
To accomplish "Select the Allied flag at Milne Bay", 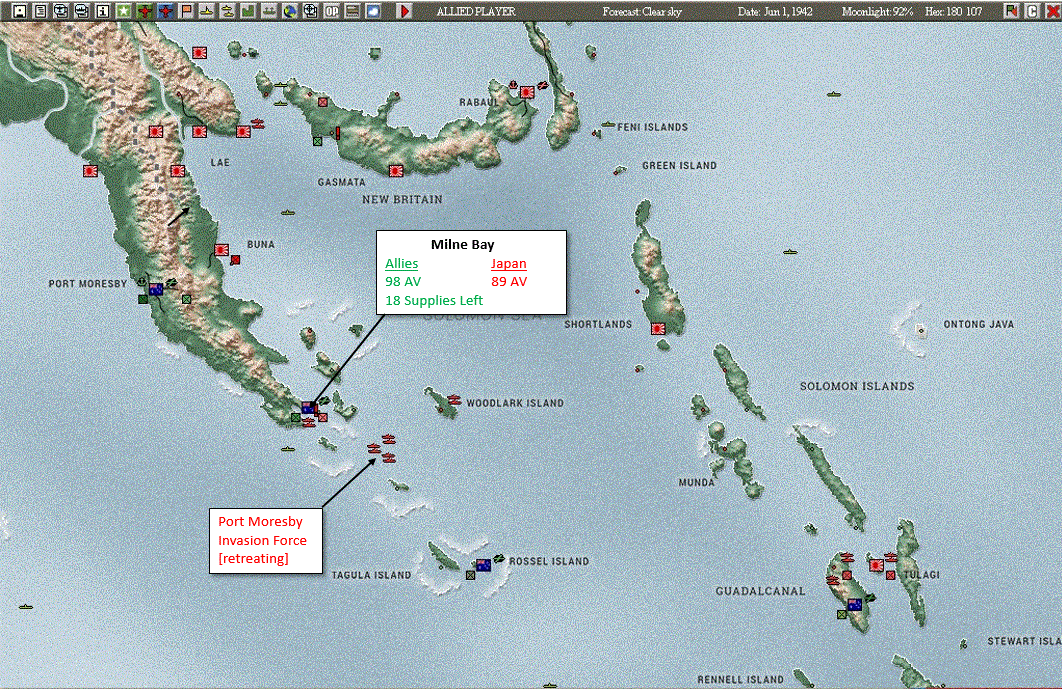I will click(x=309, y=407).
